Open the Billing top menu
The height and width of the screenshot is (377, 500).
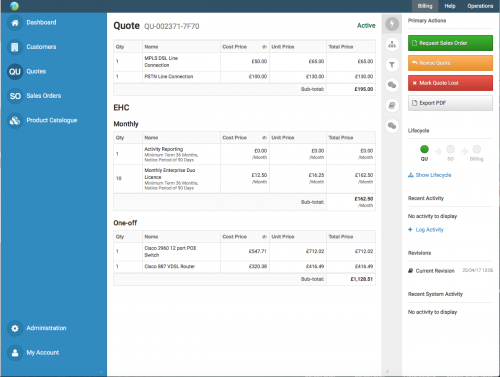(x=425, y=6)
